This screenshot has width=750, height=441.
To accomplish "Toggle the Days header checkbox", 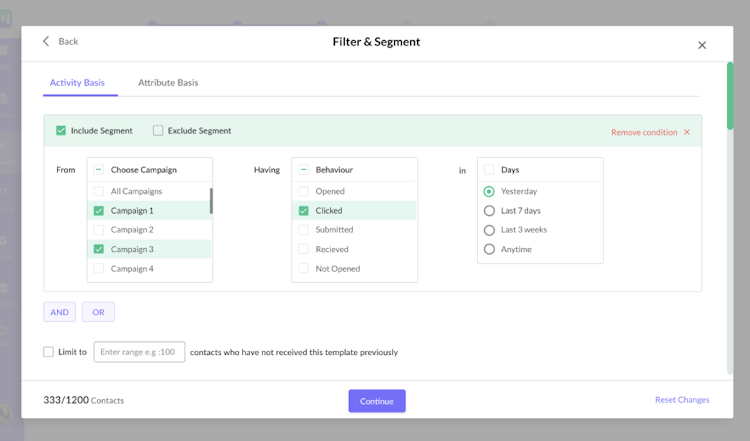I will coord(488,170).
